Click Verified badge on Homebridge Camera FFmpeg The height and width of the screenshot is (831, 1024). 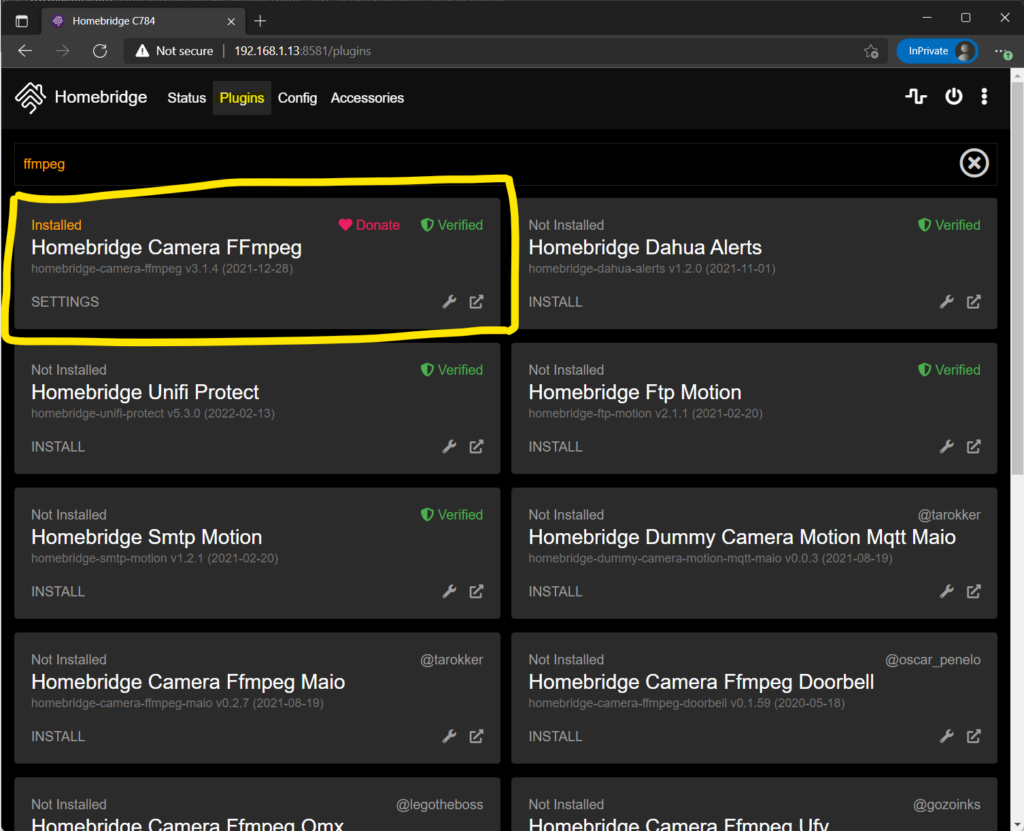(x=452, y=225)
